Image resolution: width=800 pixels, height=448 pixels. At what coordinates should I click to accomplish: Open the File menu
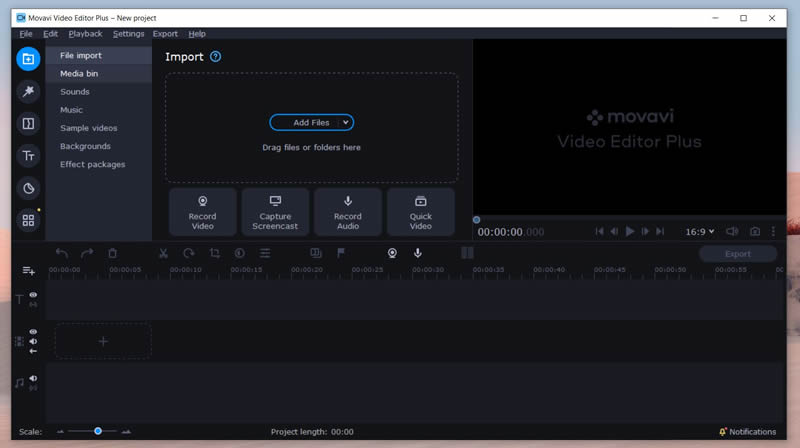pyautogui.click(x=26, y=34)
